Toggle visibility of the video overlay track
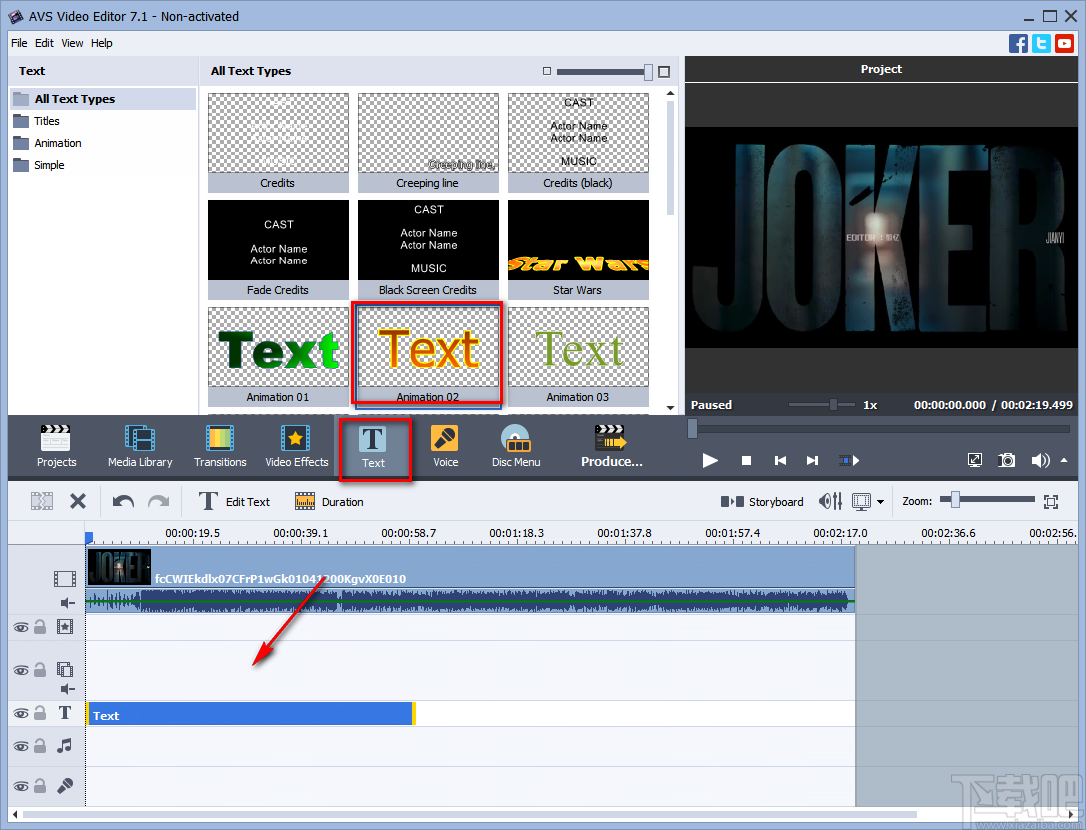 point(21,670)
